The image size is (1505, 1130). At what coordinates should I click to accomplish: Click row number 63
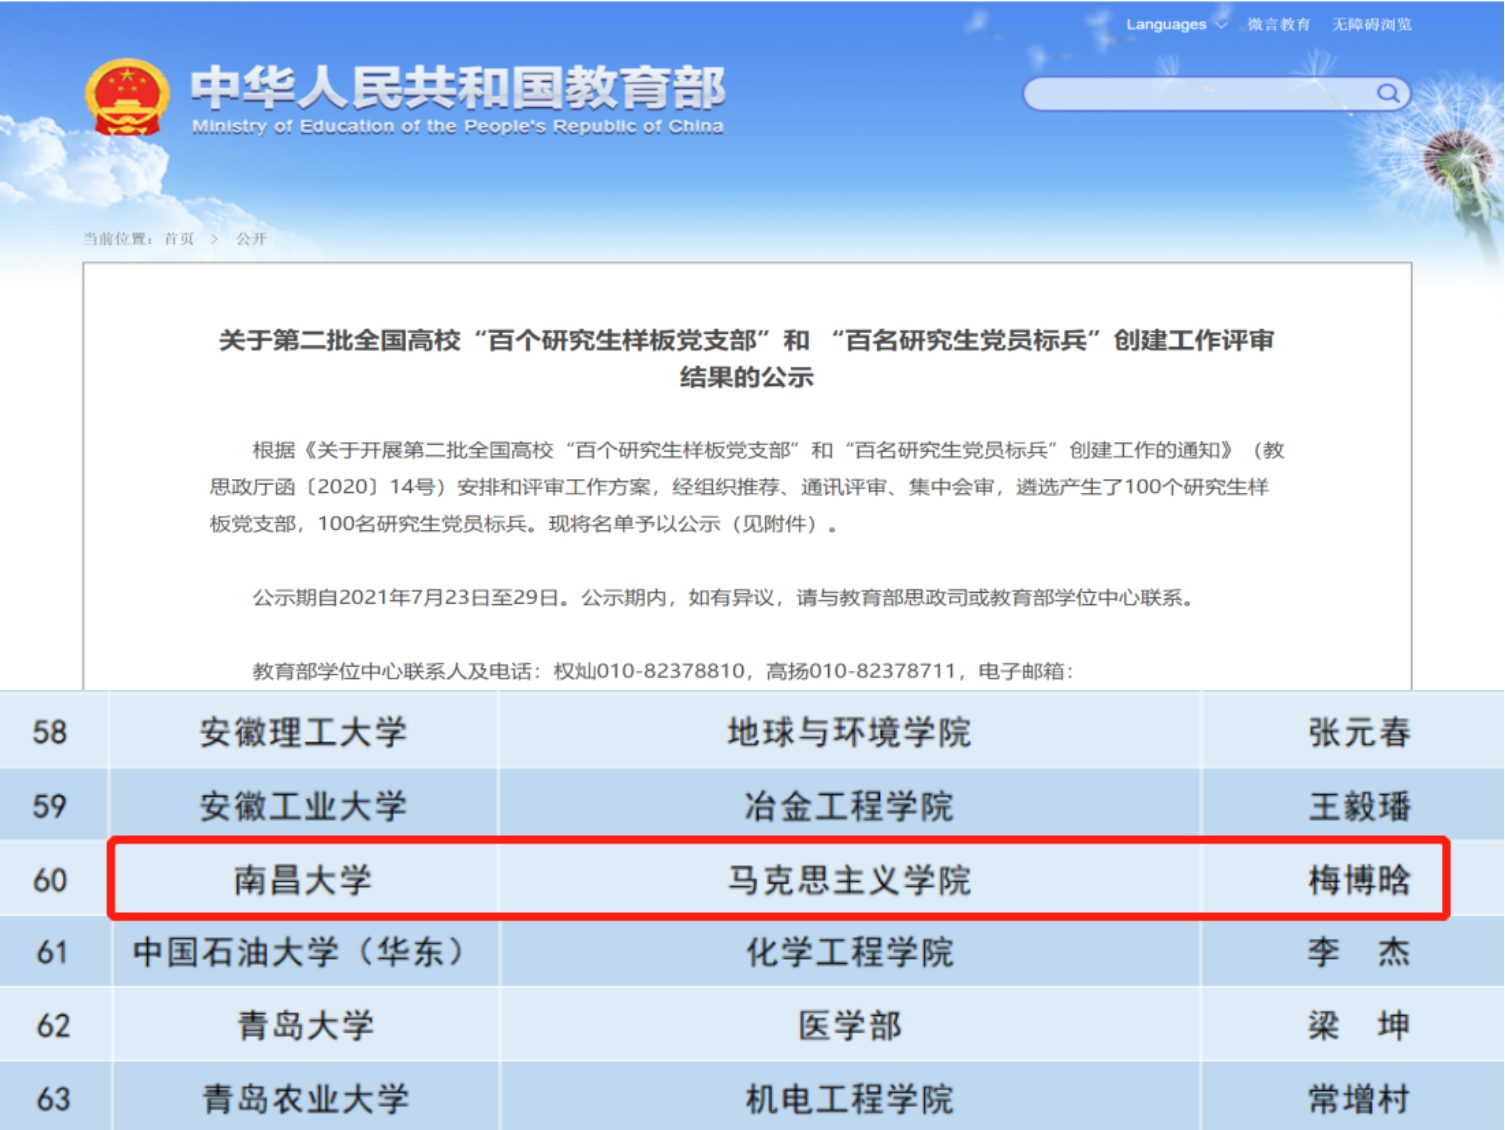click(52, 1098)
